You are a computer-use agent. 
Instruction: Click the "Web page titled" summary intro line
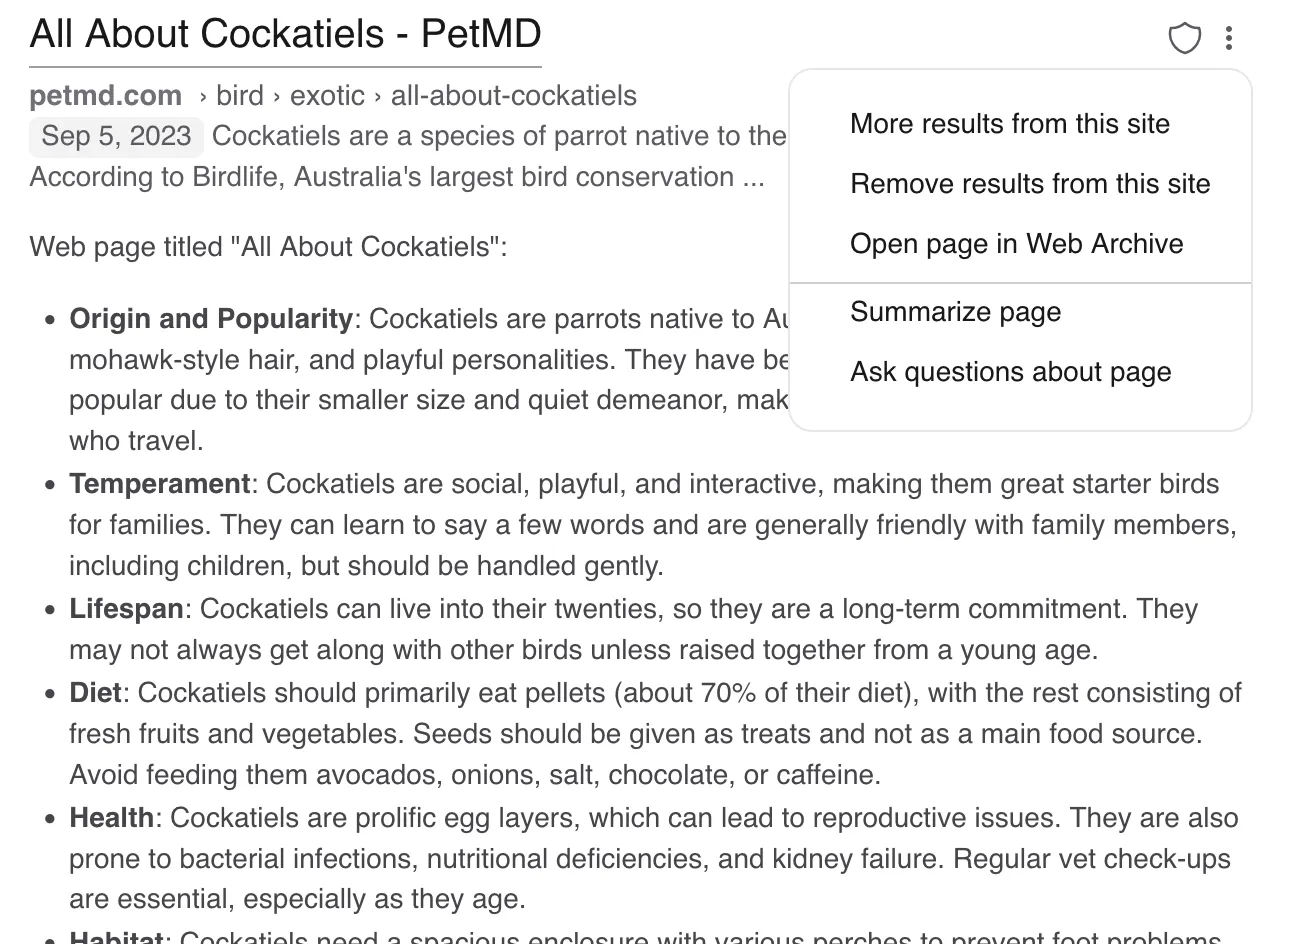point(268,247)
